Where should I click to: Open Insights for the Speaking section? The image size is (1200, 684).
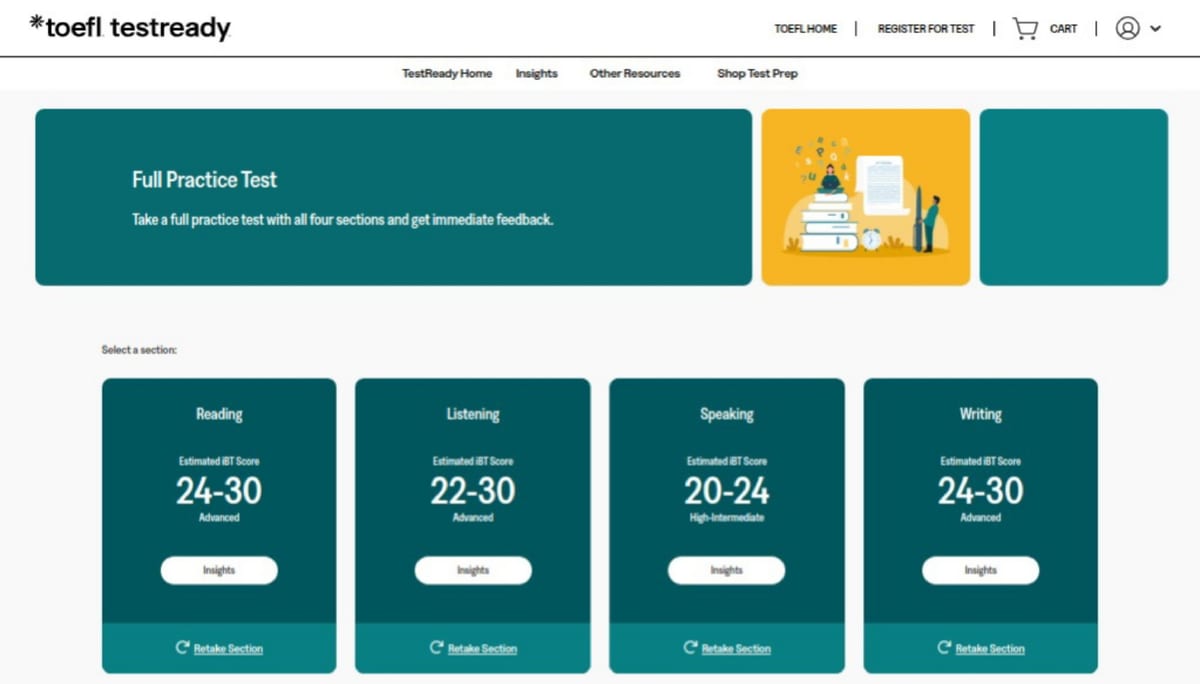tap(727, 570)
